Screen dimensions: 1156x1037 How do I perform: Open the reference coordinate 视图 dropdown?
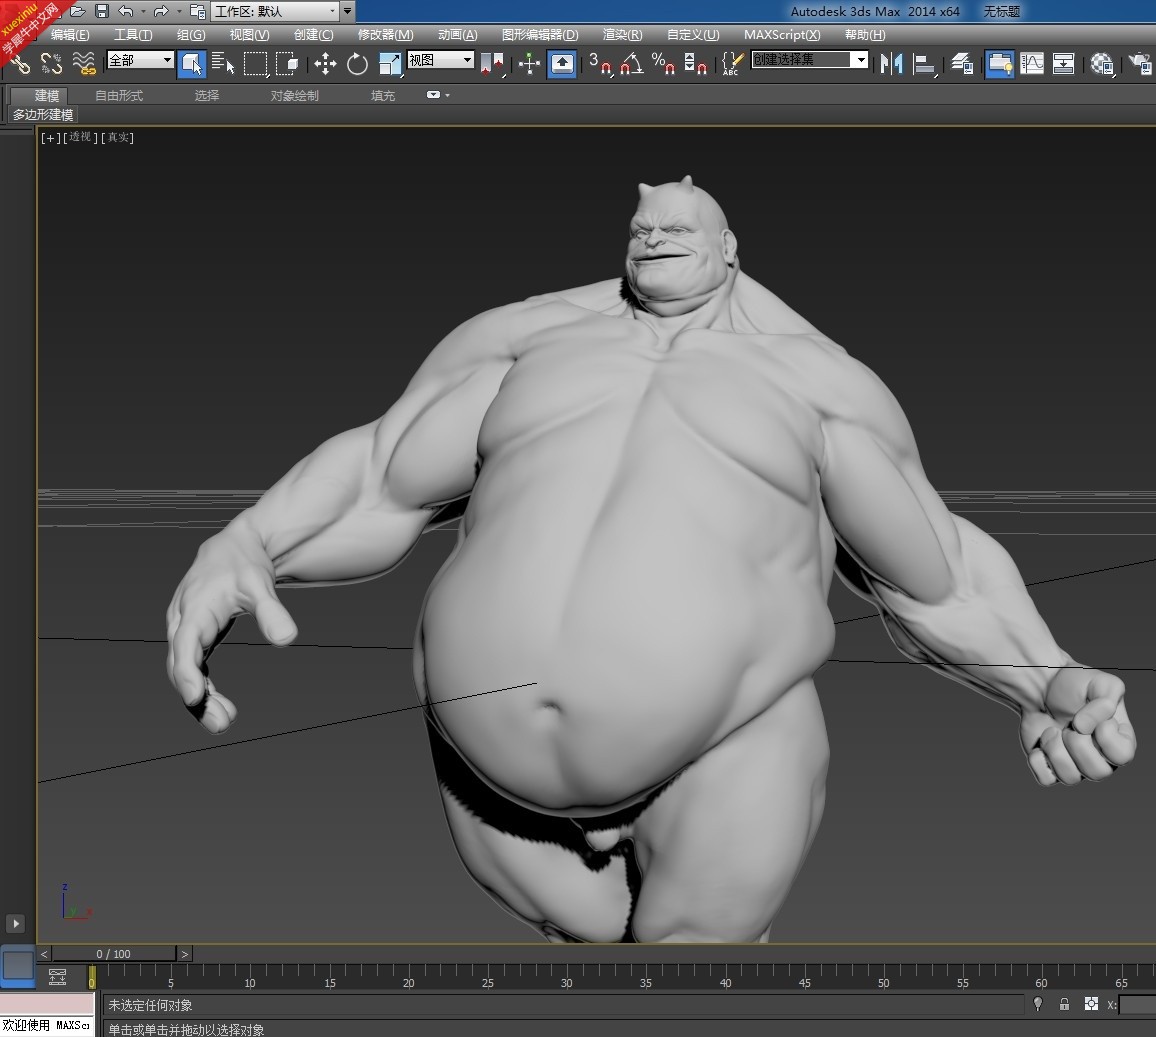click(x=440, y=60)
